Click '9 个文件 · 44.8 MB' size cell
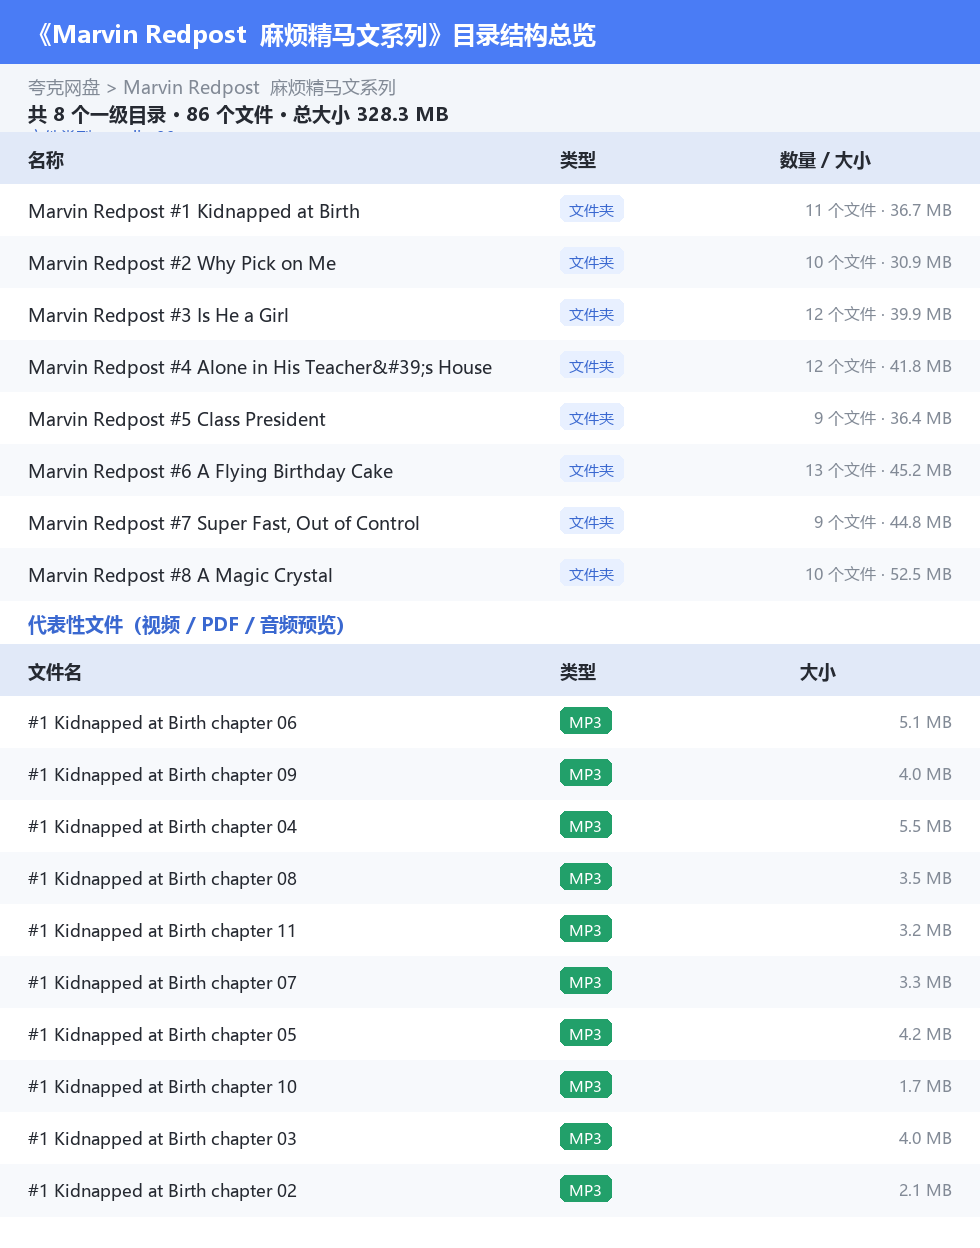The width and height of the screenshot is (980, 1248). click(x=883, y=522)
